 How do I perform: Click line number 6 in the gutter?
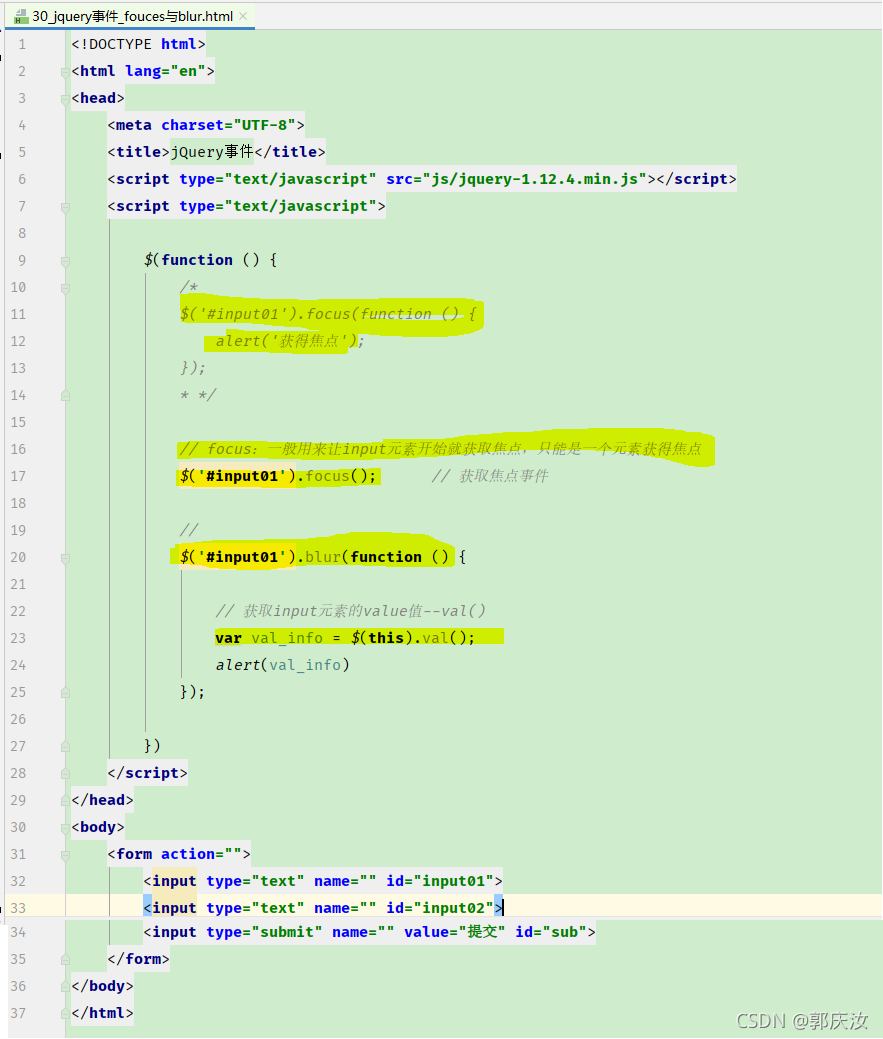tap(23, 180)
